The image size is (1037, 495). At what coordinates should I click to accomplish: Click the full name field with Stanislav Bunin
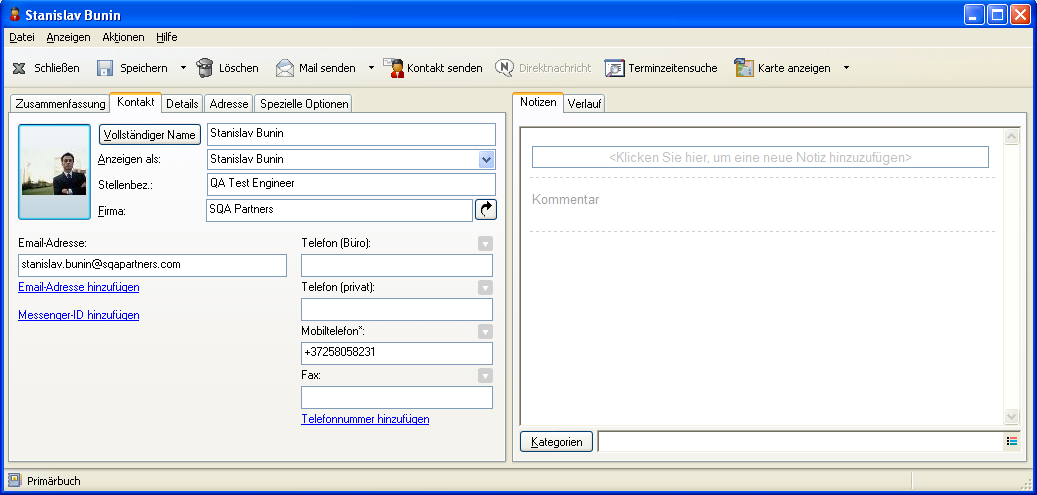pos(351,134)
